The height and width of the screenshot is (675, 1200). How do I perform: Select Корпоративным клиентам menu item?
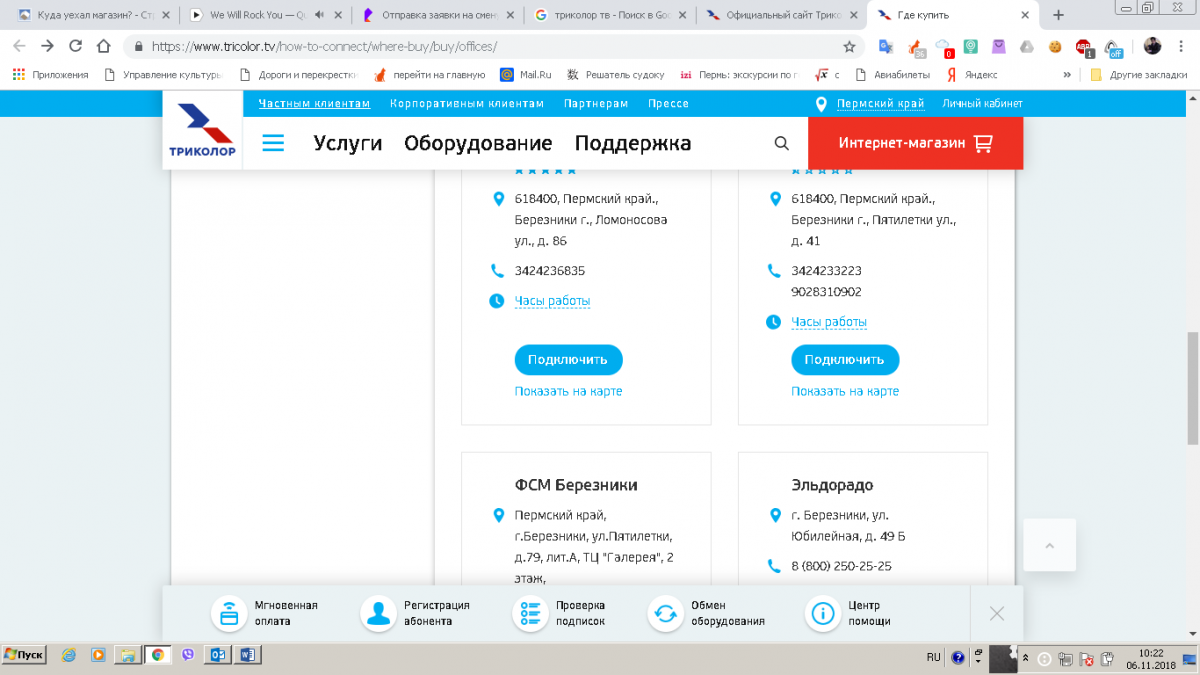point(467,104)
